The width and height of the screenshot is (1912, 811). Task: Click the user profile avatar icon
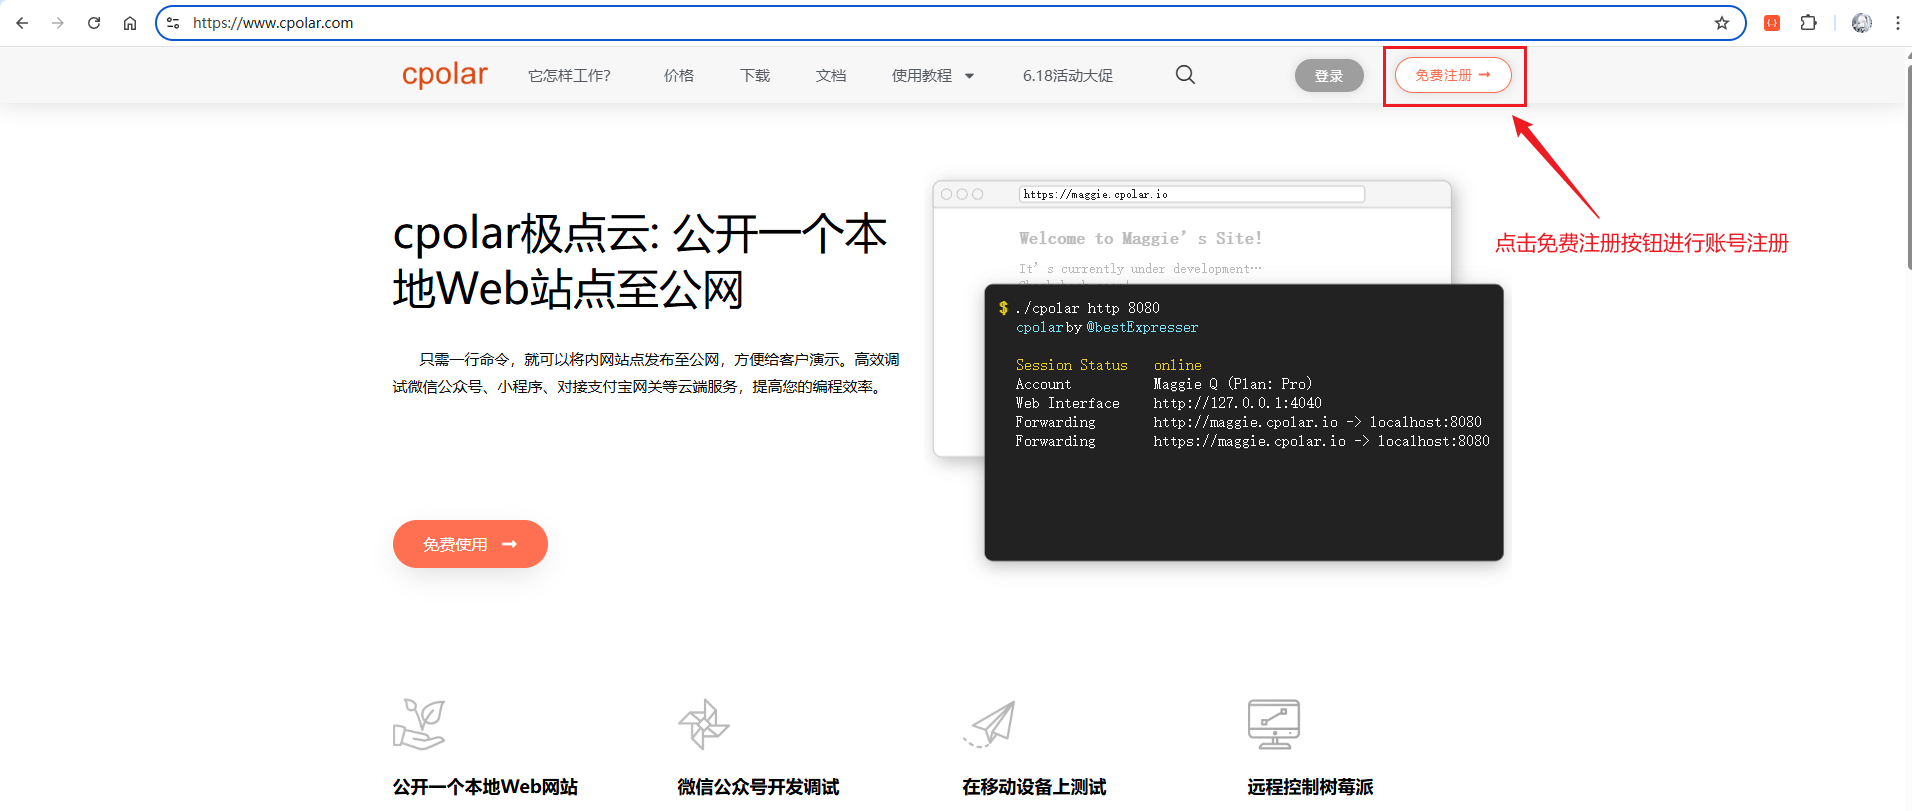[x=1861, y=23]
